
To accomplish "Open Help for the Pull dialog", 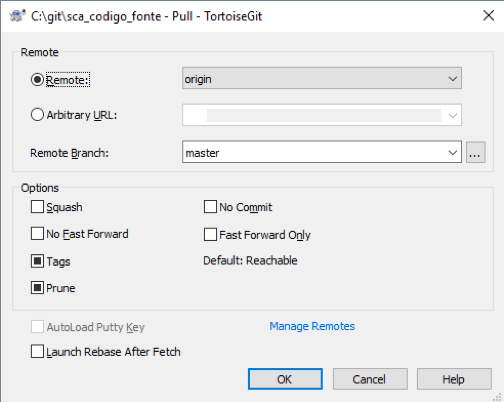I will click(x=454, y=379).
